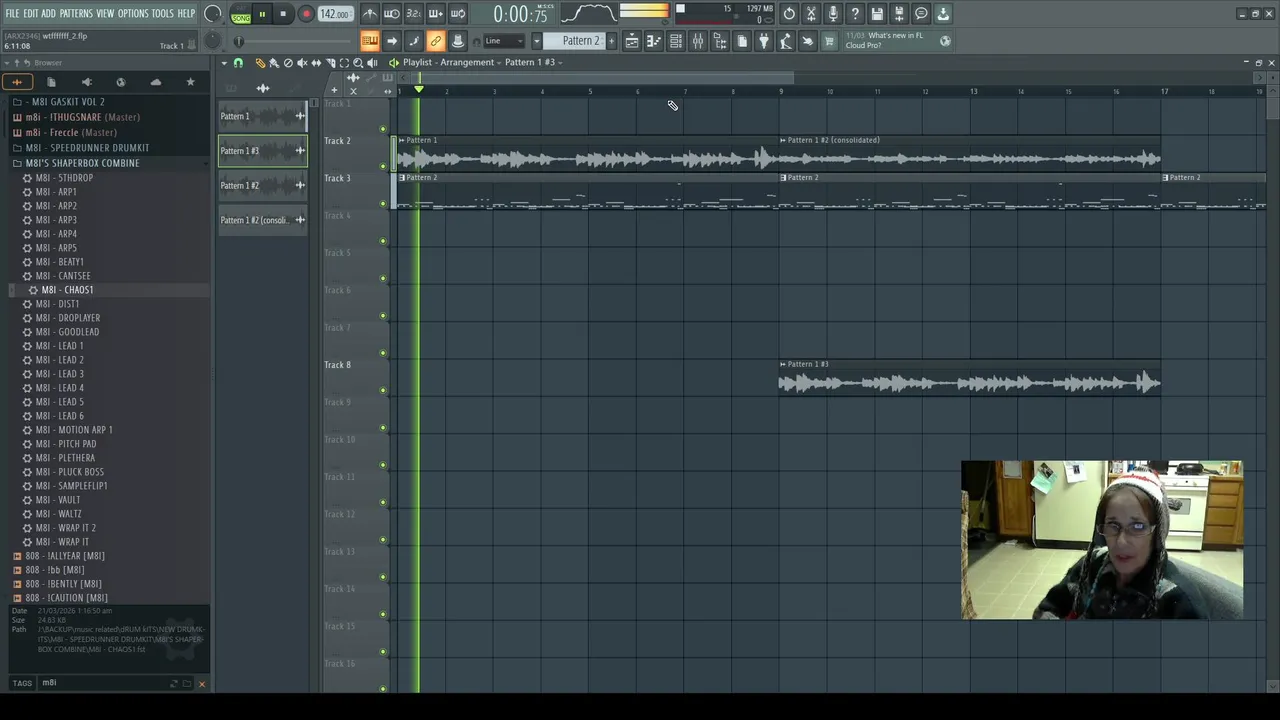Open the pattern selector left arrow menu
1280x720 pixels.
coord(537,41)
